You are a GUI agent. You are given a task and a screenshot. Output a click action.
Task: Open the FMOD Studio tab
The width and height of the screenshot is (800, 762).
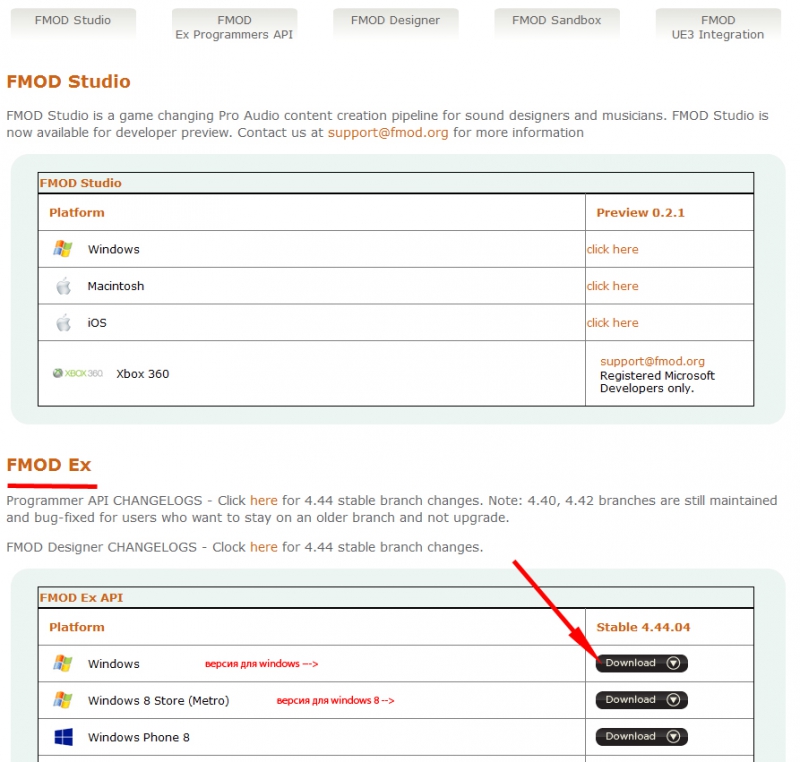[73, 22]
